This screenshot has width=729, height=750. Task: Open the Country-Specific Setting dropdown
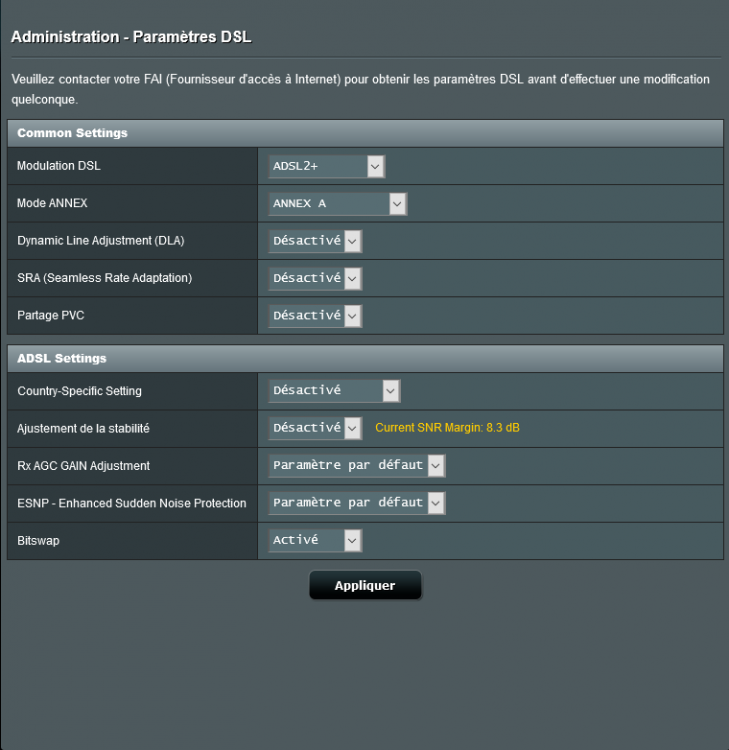point(334,391)
